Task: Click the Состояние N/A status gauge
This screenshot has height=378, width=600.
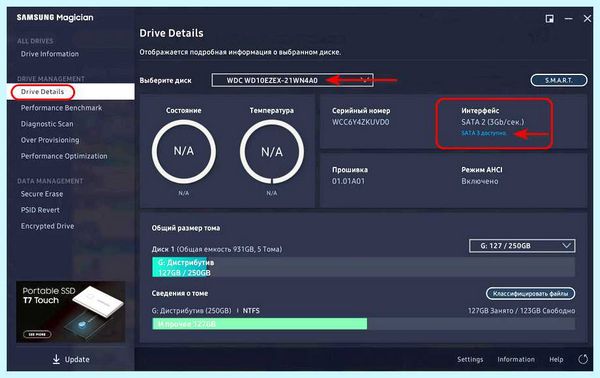Action: pos(184,152)
